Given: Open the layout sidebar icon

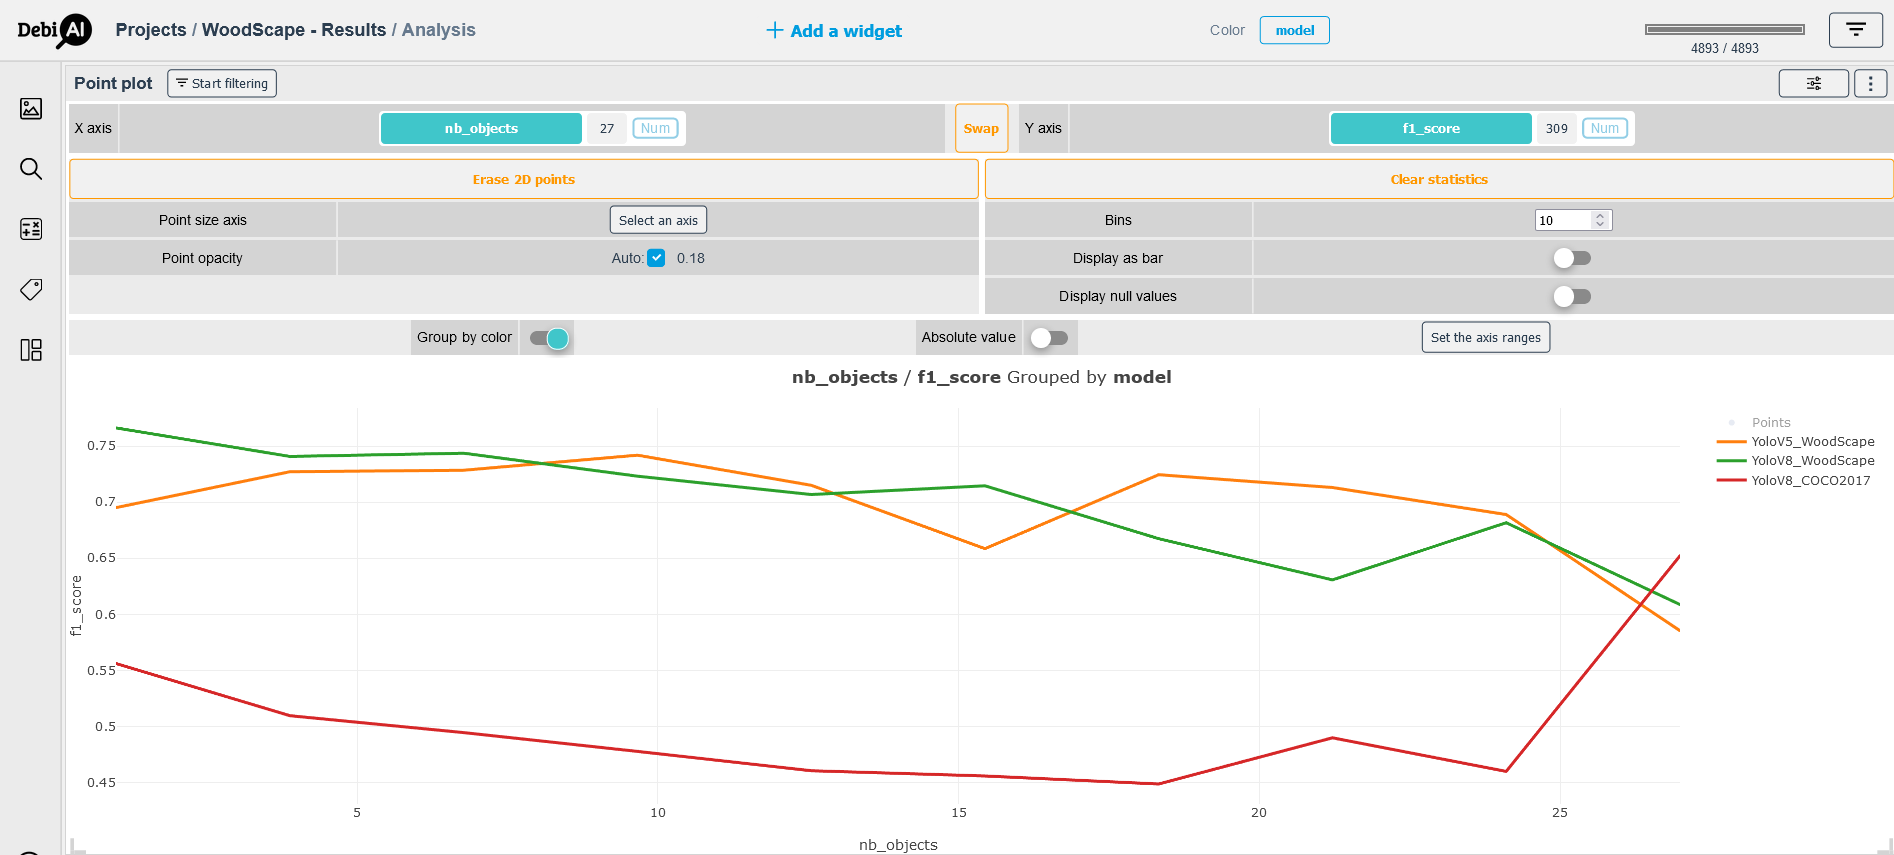Looking at the screenshot, I should coord(31,349).
